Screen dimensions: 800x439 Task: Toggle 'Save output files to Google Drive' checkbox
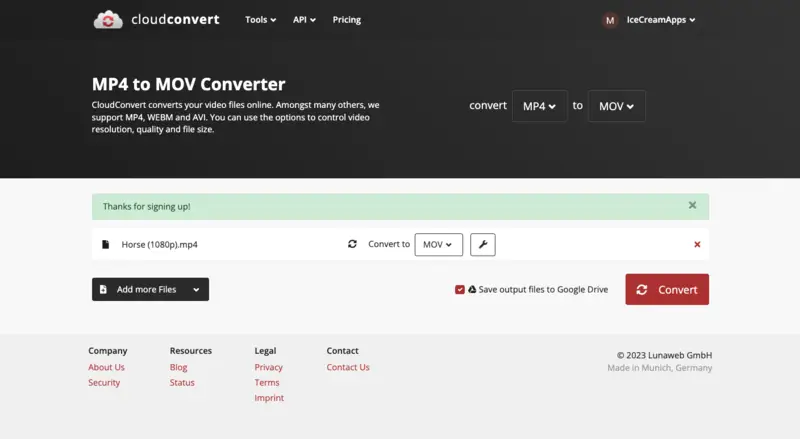460,289
